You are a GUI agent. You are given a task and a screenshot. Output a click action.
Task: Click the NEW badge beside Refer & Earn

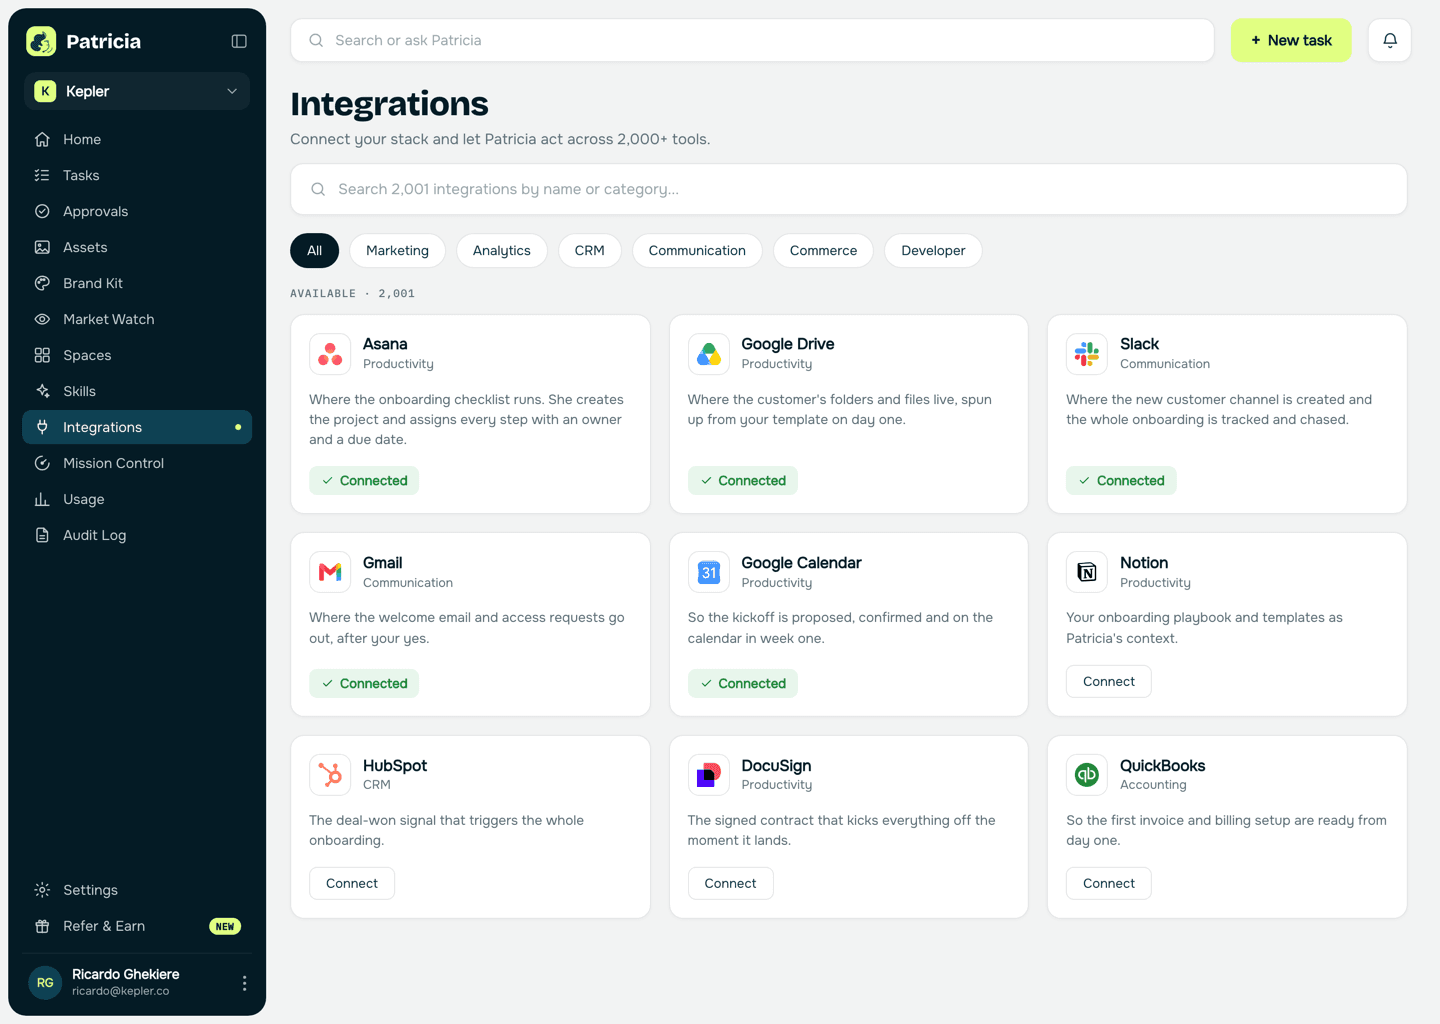coord(225,926)
